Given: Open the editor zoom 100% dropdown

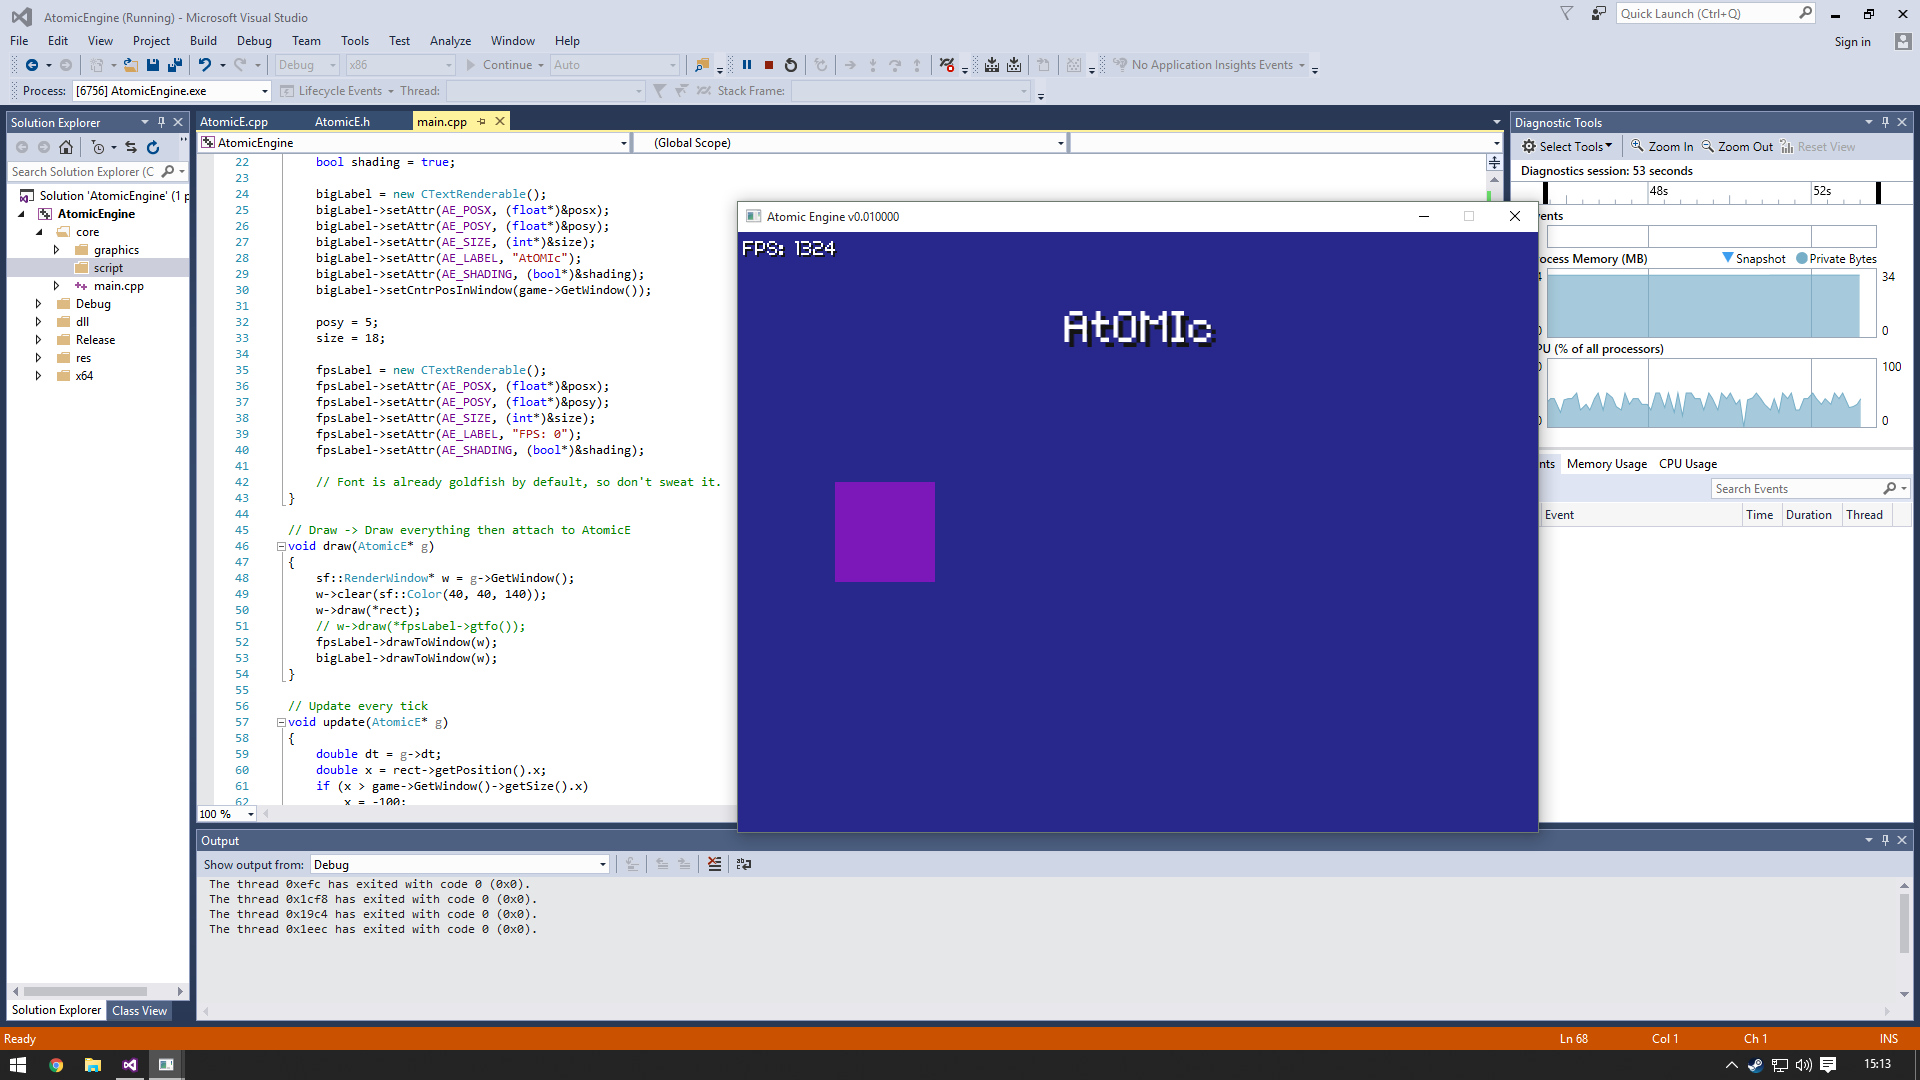Looking at the screenshot, I should 250,814.
